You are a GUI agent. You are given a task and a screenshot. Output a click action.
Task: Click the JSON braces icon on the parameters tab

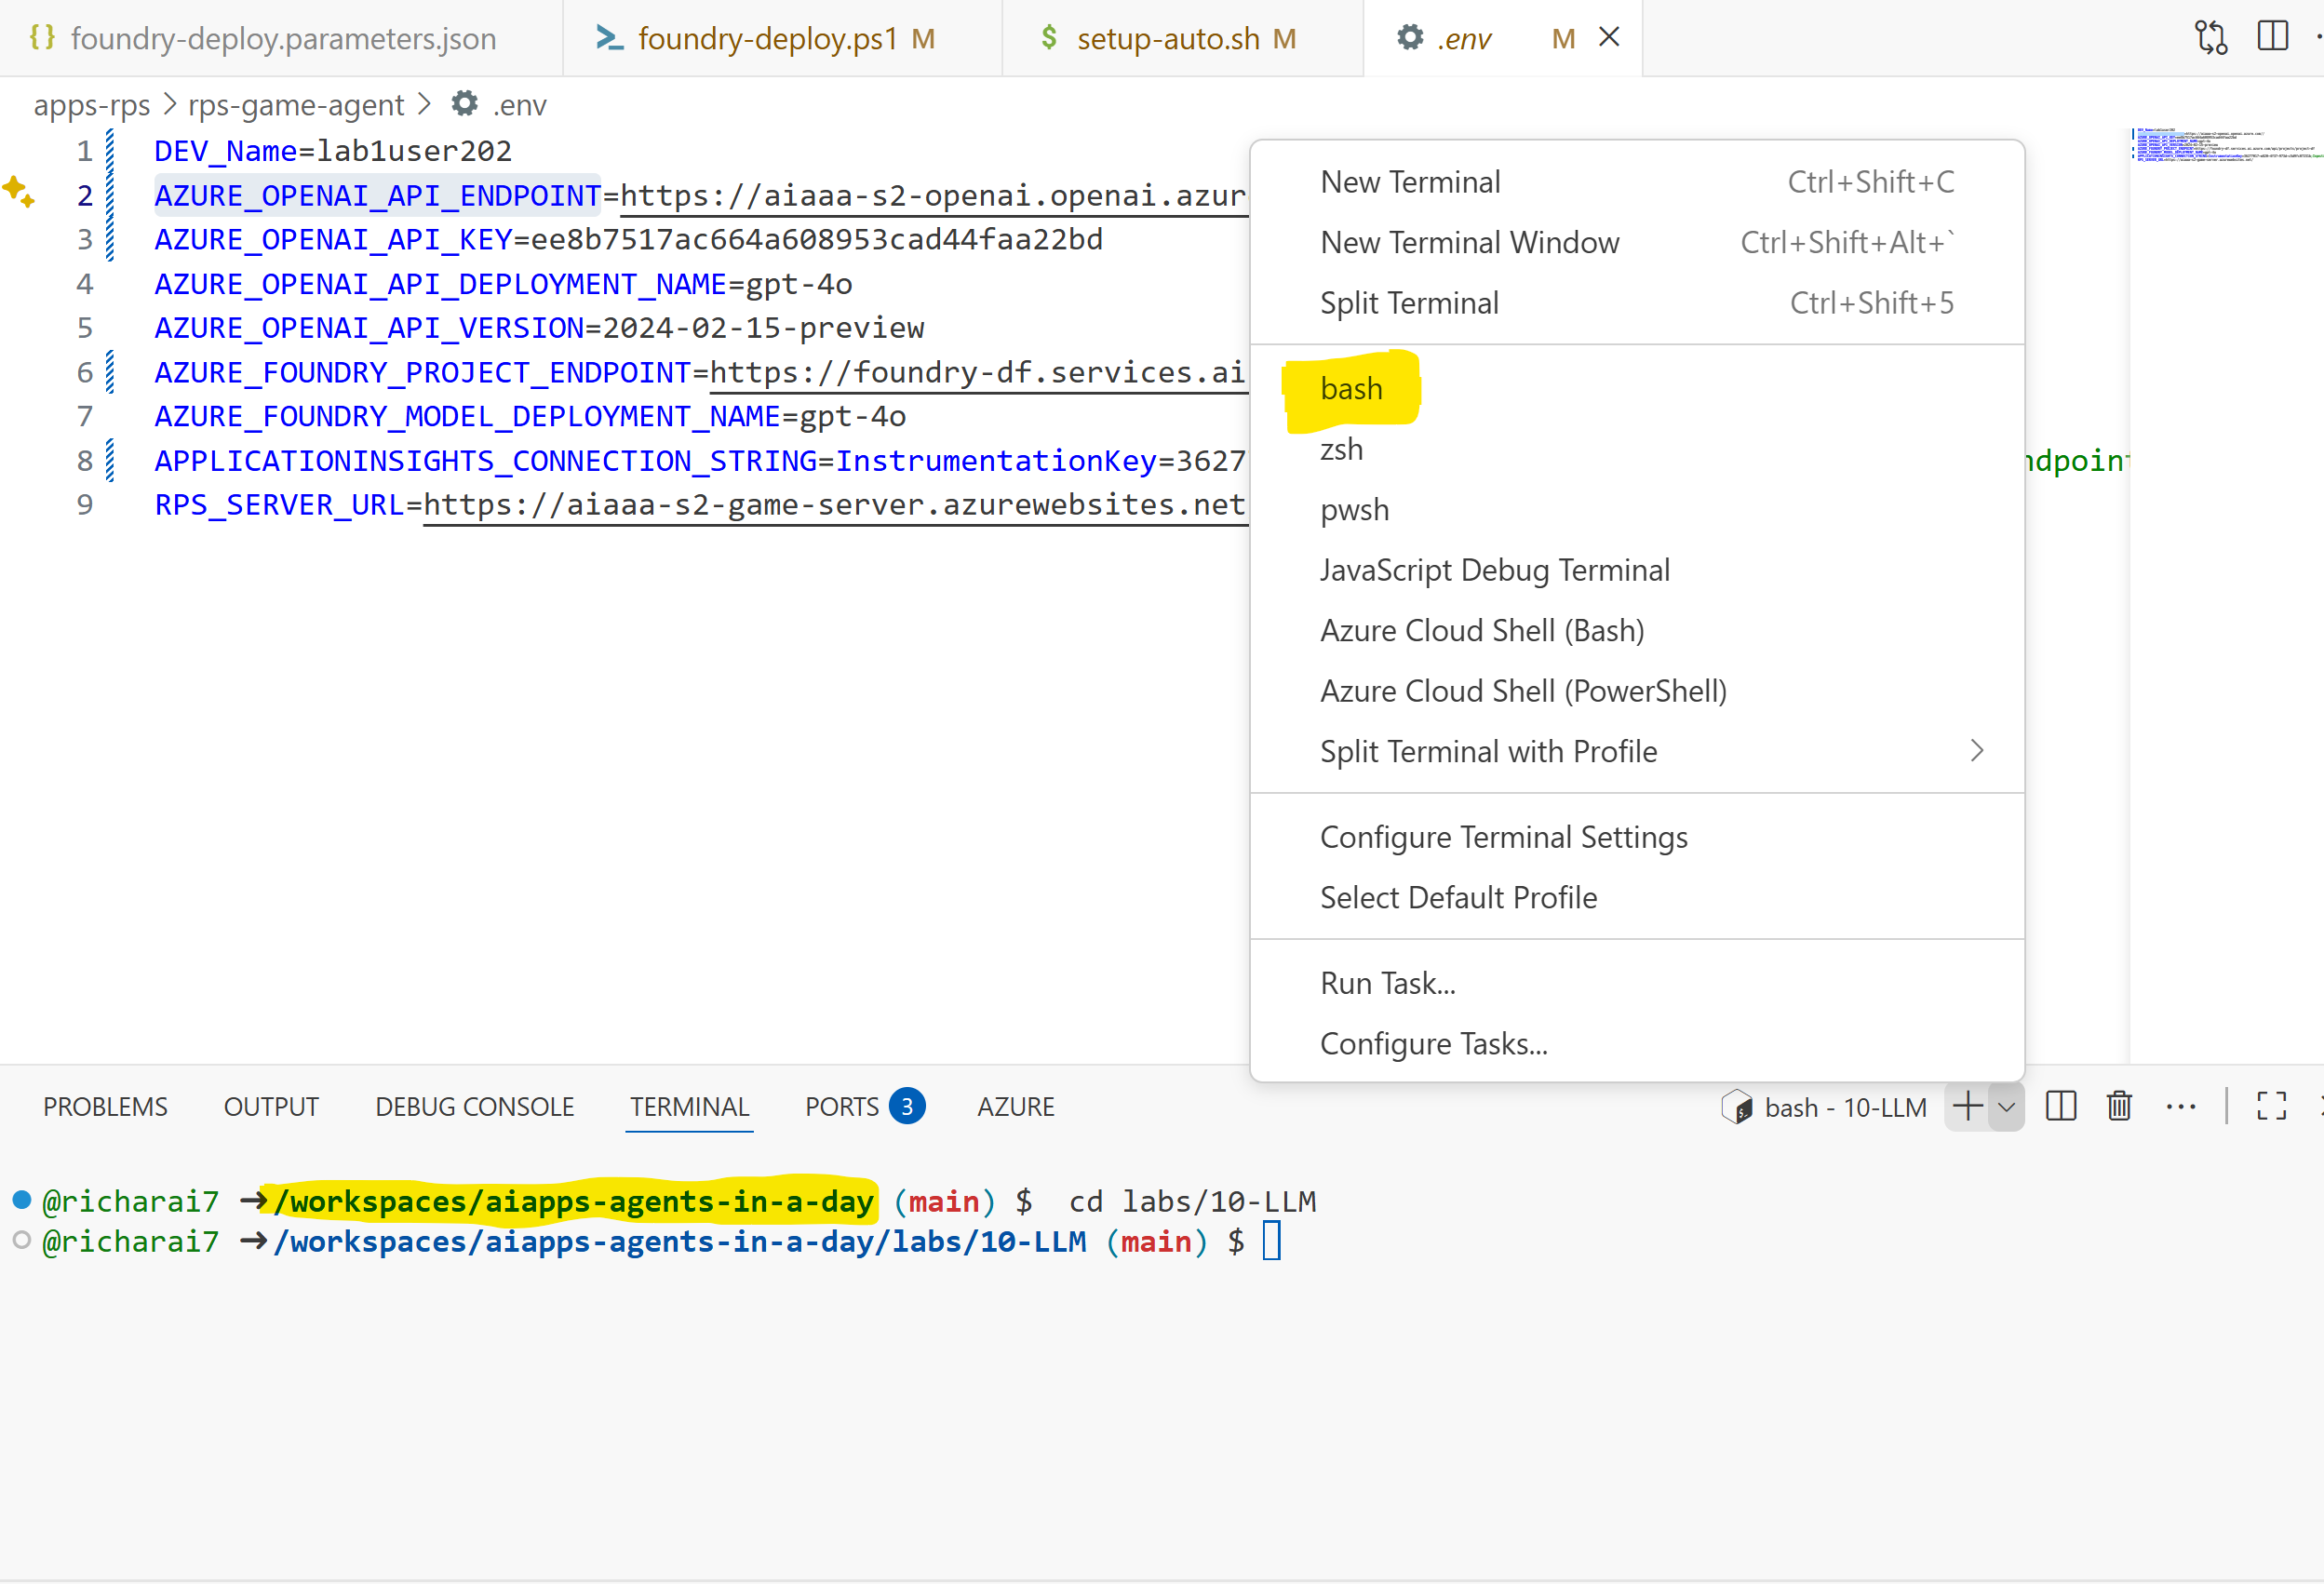(x=42, y=37)
